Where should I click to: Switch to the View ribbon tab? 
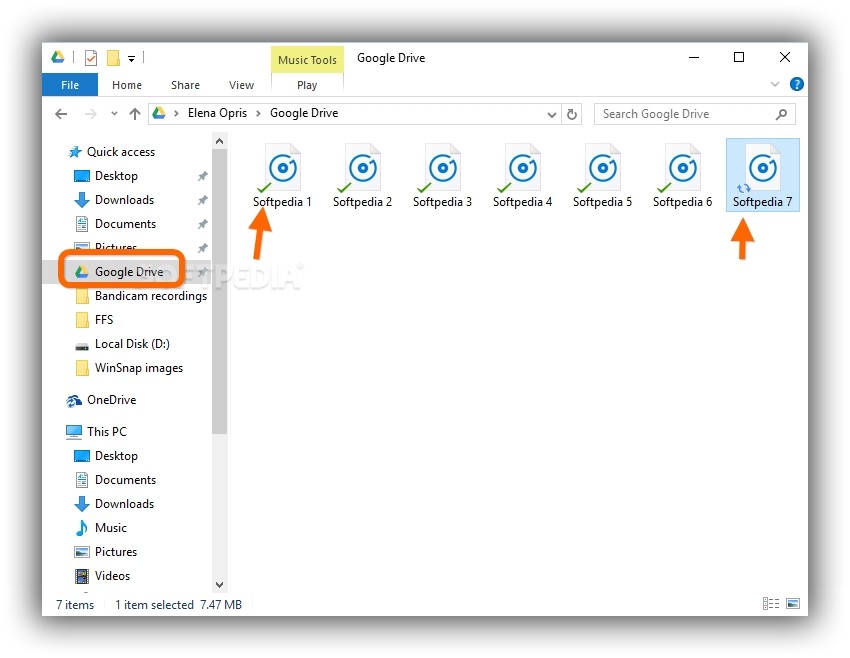[x=240, y=85]
